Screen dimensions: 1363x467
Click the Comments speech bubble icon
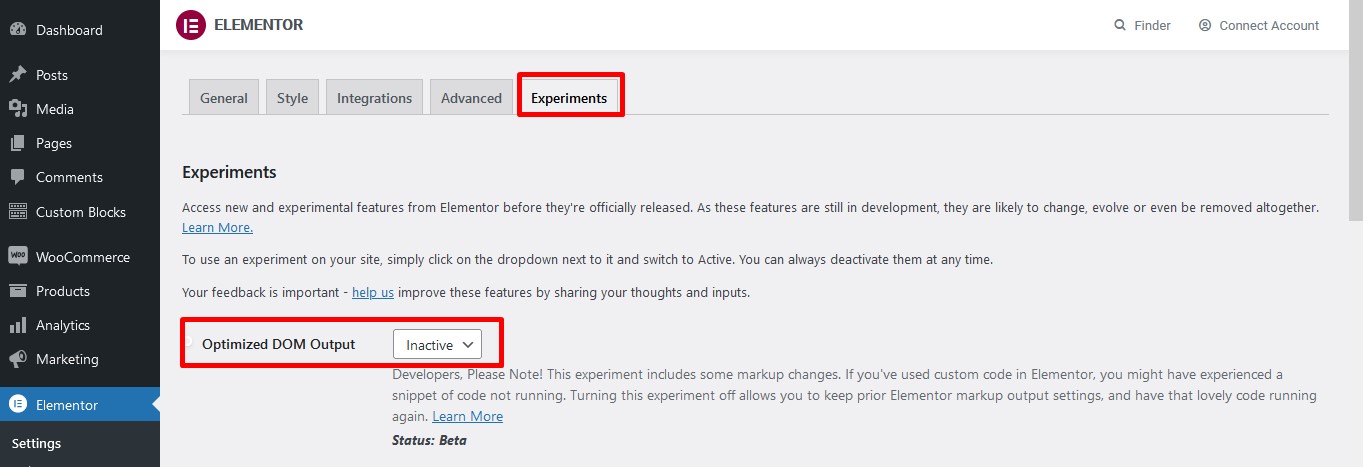(x=18, y=177)
